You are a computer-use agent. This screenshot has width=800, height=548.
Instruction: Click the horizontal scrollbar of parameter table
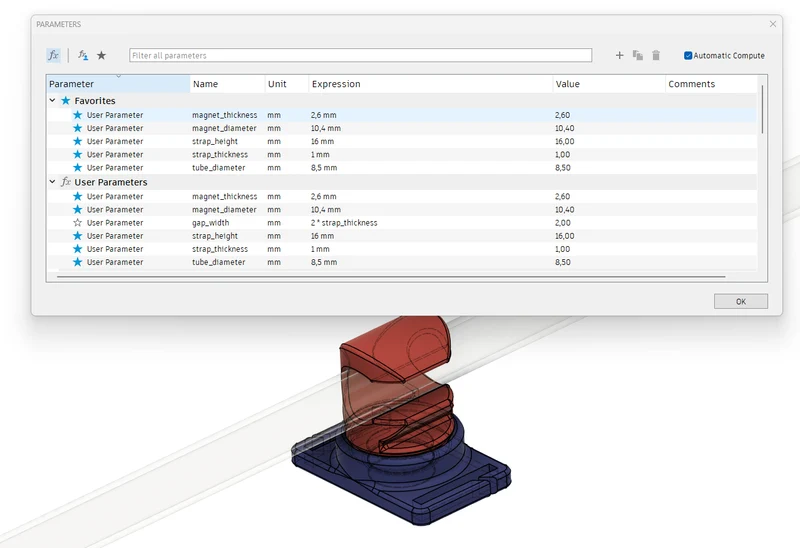(x=391, y=277)
